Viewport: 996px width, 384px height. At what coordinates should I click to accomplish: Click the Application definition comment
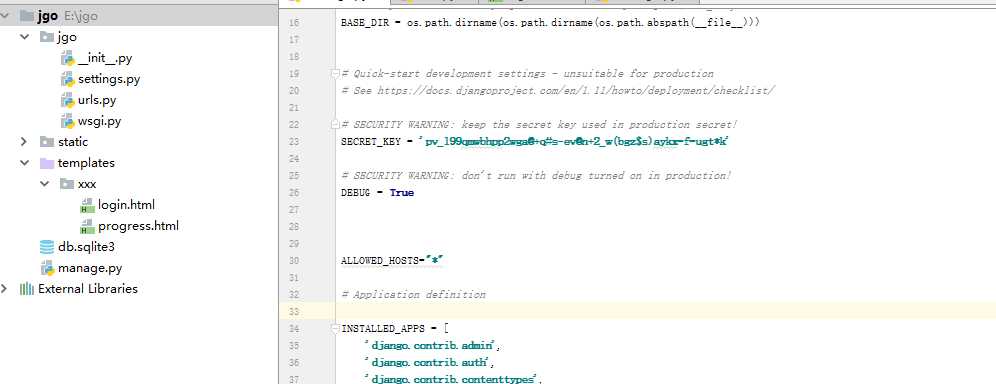[x=414, y=295]
